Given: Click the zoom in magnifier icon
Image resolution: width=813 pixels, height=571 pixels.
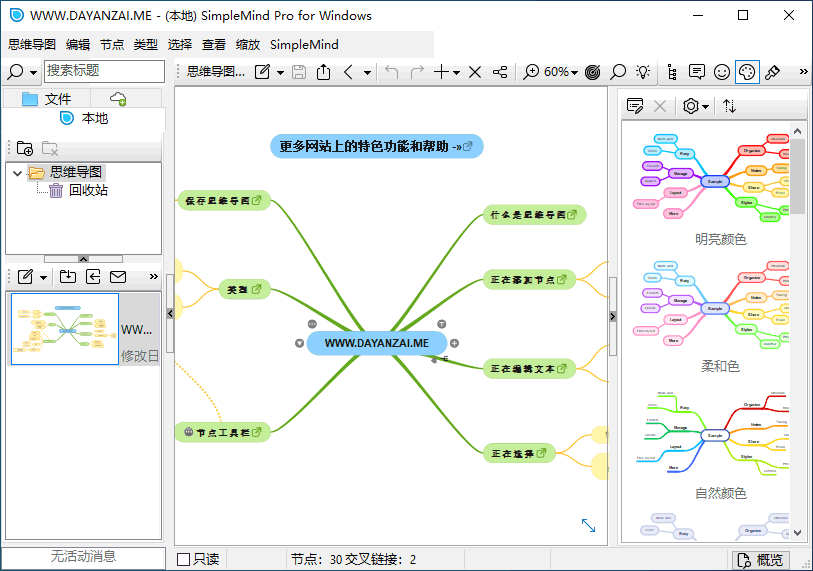Looking at the screenshot, I should click(x=531, y=72).
